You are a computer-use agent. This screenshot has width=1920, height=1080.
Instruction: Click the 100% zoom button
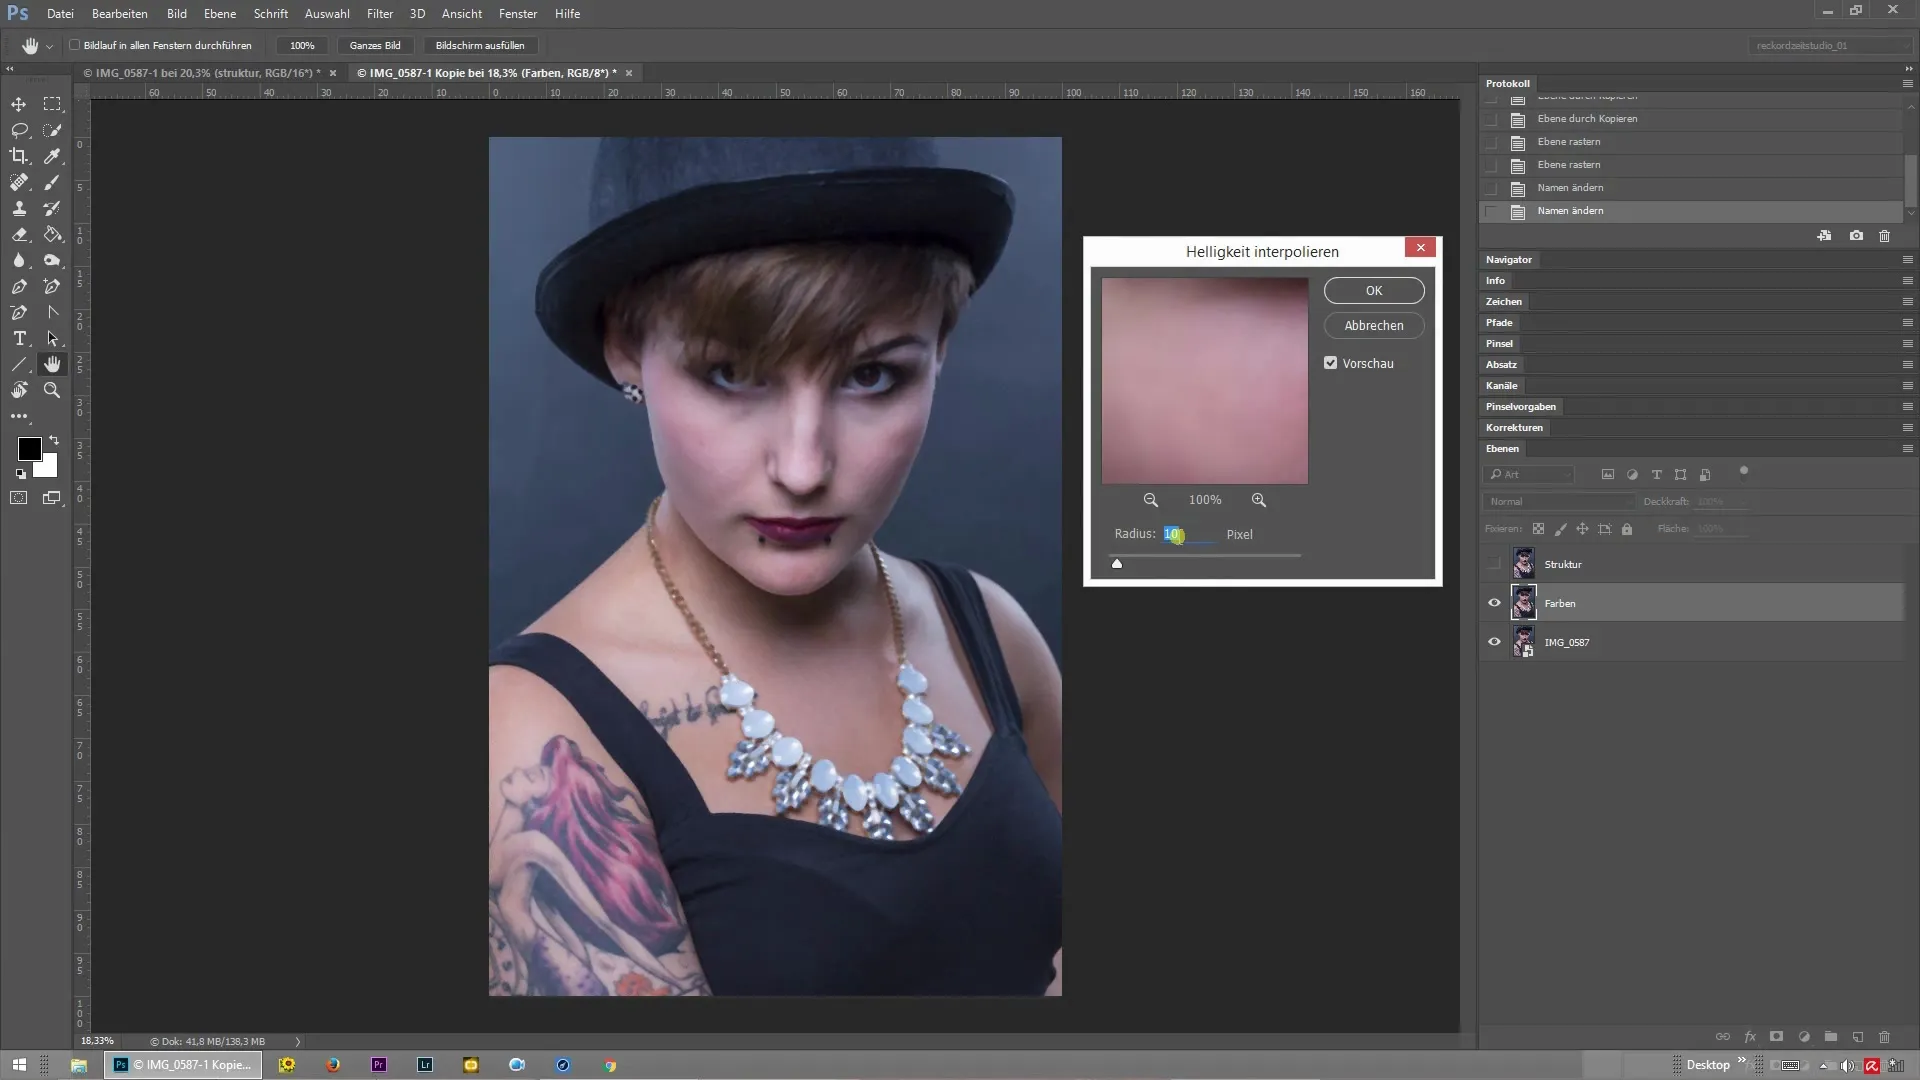(x=302, y=45)
